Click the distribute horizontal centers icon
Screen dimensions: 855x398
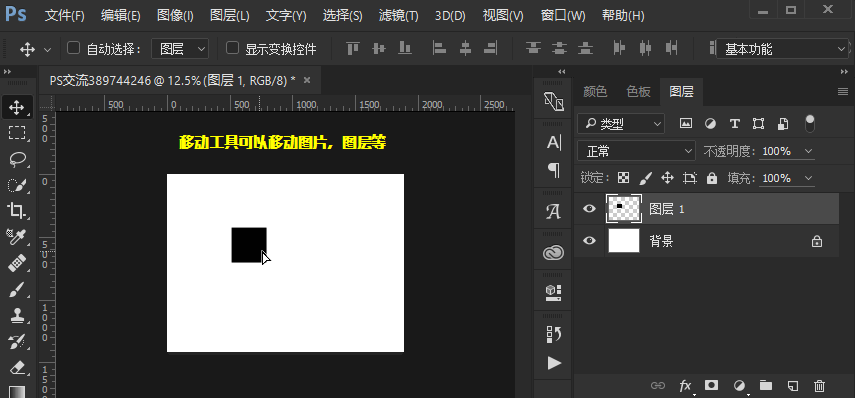(646, 49)
